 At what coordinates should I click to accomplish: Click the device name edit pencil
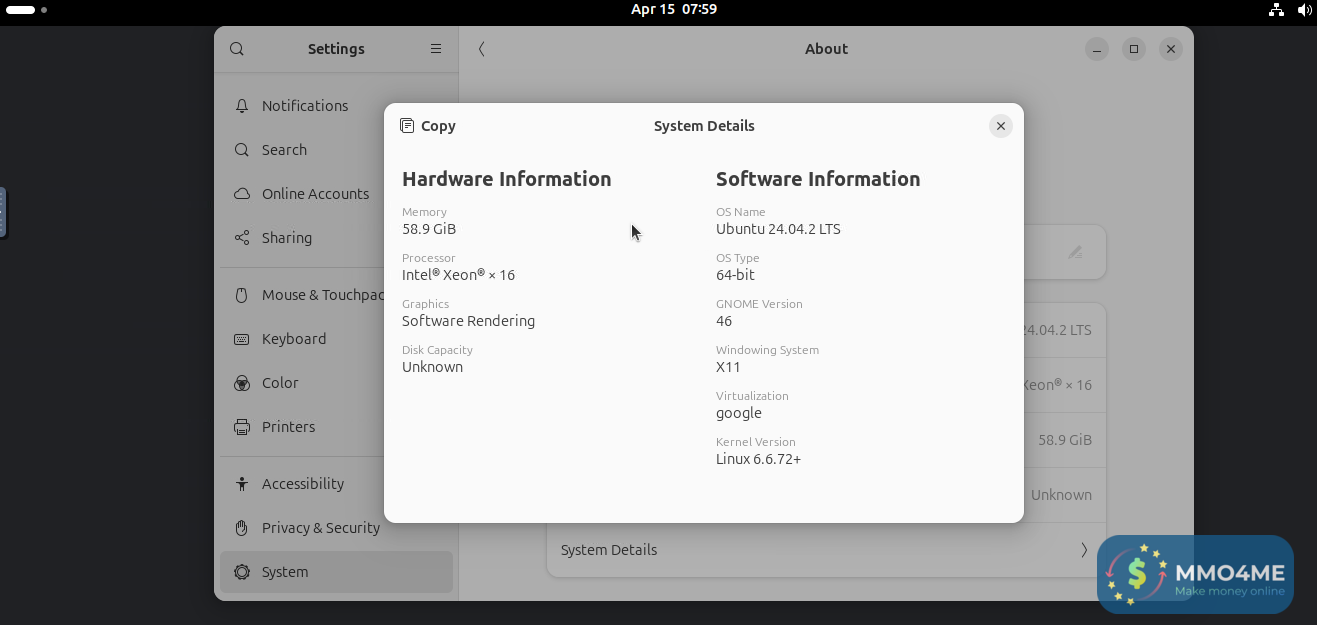pos(1075,252)
